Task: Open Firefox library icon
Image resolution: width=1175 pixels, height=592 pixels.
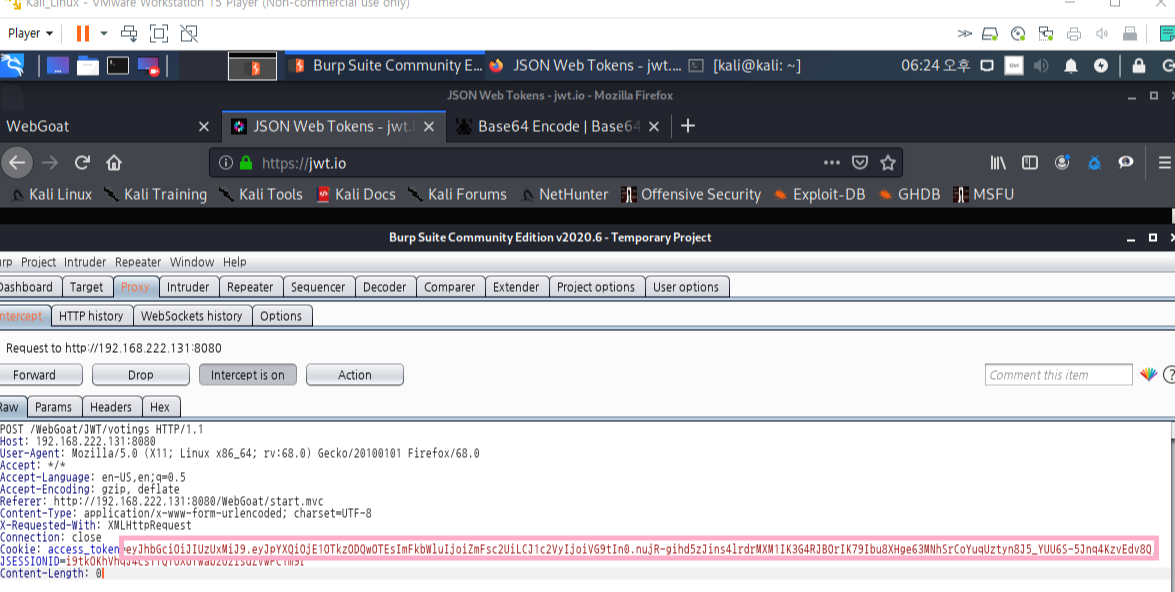Action: (997, 163)
